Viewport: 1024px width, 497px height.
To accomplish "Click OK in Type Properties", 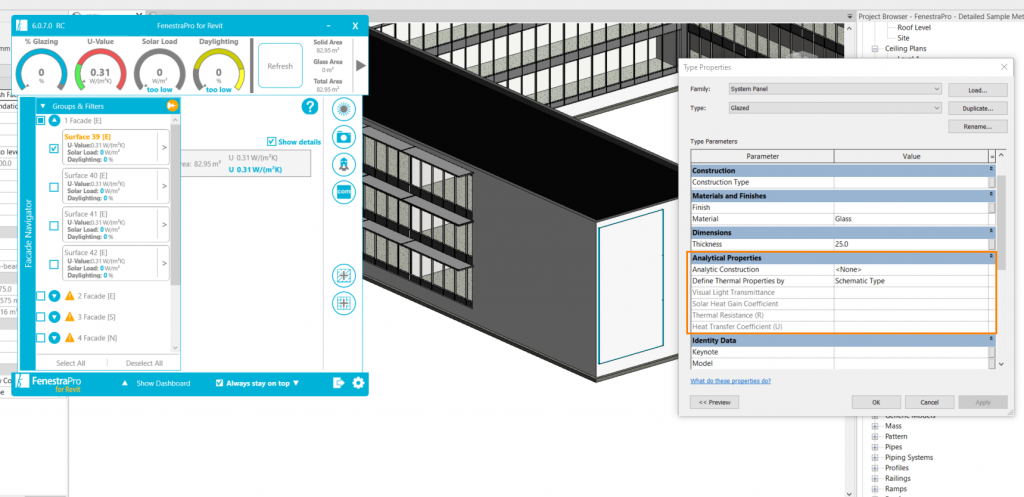I will (x=876, y=402).
